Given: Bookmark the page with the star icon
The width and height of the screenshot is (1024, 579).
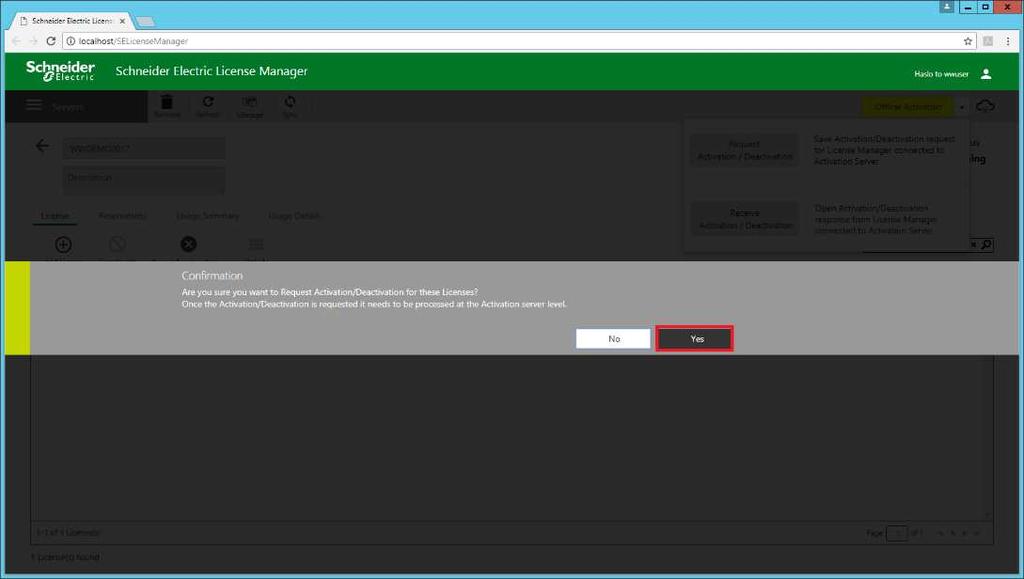Looking at the screenshot, I should (x=968, y=41).
